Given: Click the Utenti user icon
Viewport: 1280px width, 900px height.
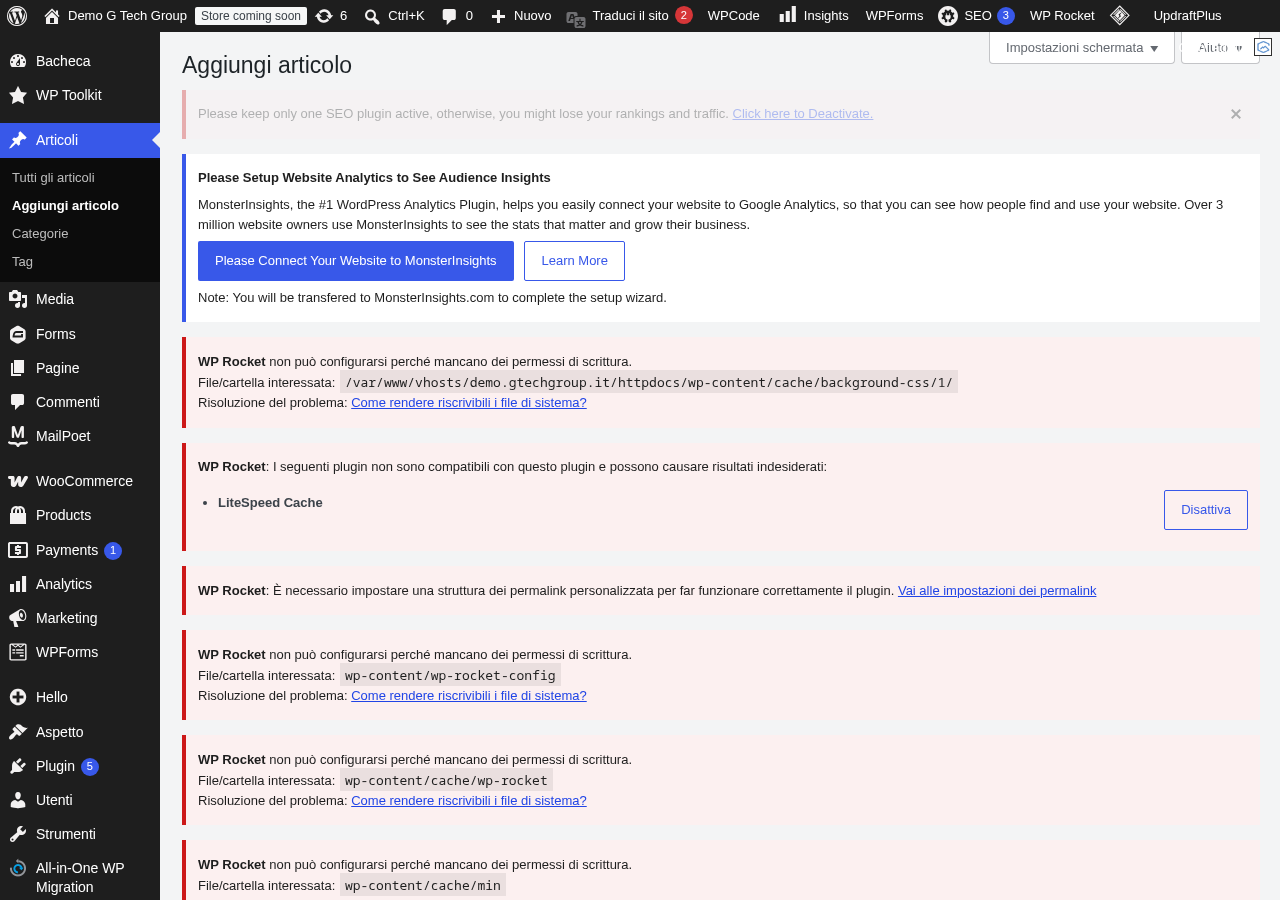Looking at the screenshot, I should (x=18, y=800).
